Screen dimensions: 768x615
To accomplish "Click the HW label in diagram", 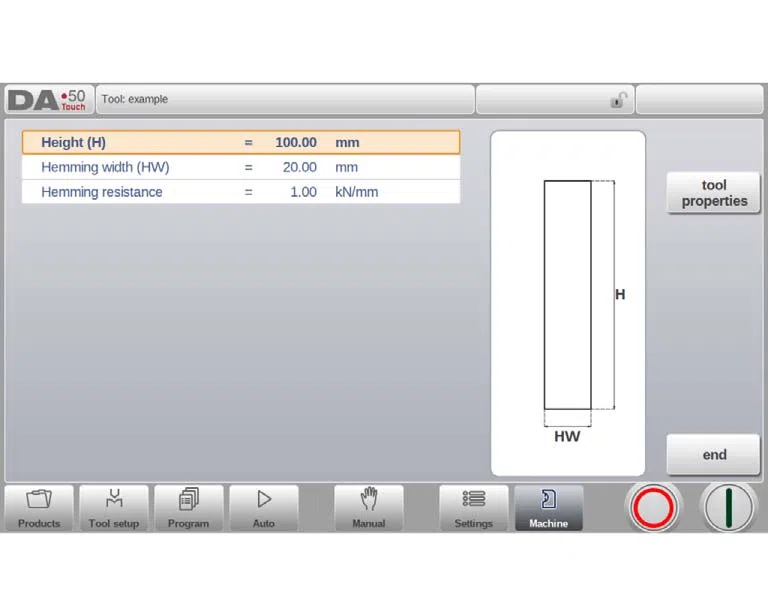I will (567, 436).
